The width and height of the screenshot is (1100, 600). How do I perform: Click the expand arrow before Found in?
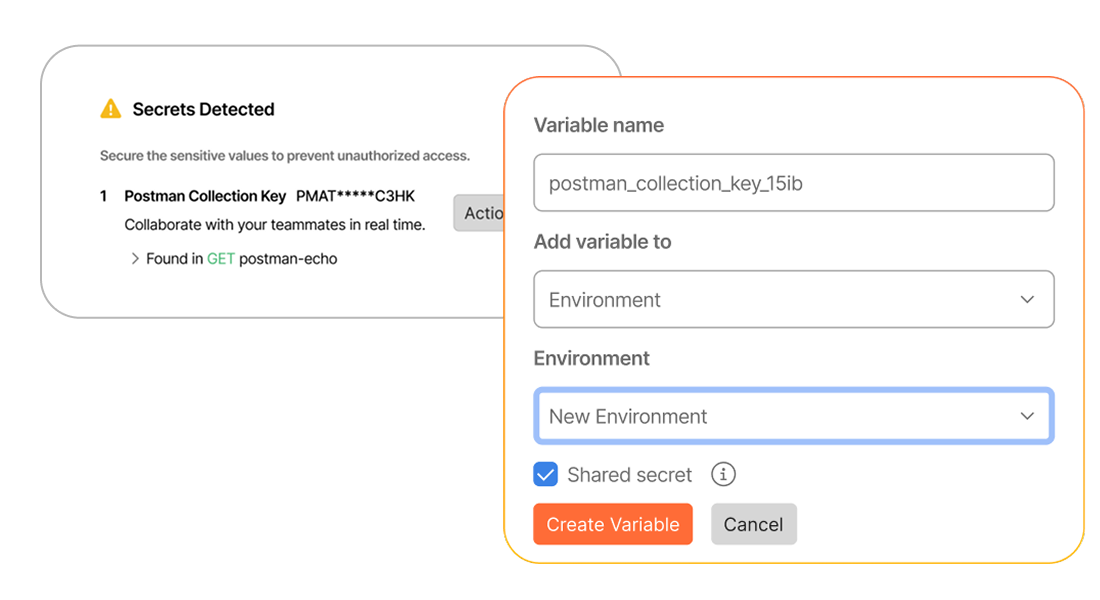click(x=135, y=258)
